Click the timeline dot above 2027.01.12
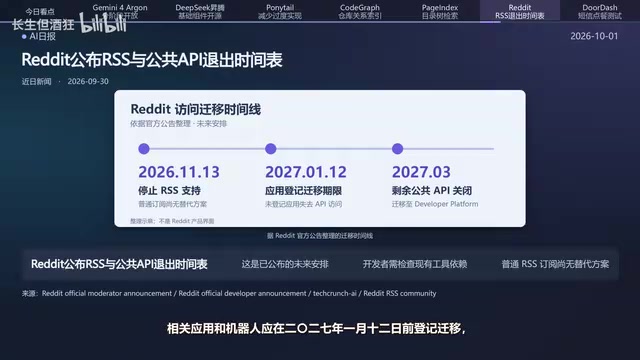This screenshot has height=360, width=640. [x=271, y=149]
